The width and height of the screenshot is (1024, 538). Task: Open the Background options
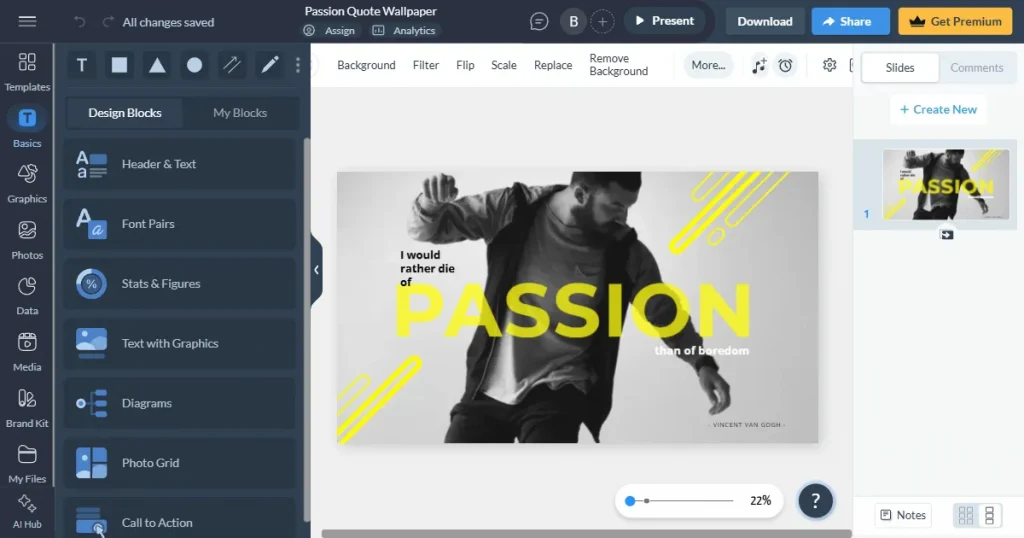tap(366, 65)
